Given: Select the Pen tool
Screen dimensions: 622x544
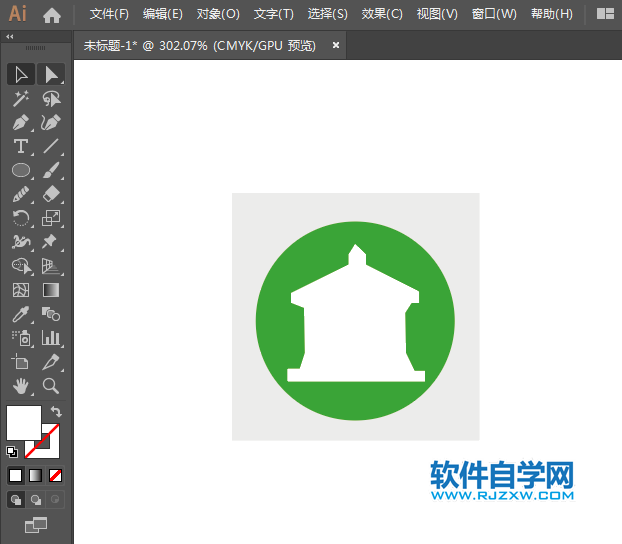Looking at the screenshot, I should [x=21, y=123].
